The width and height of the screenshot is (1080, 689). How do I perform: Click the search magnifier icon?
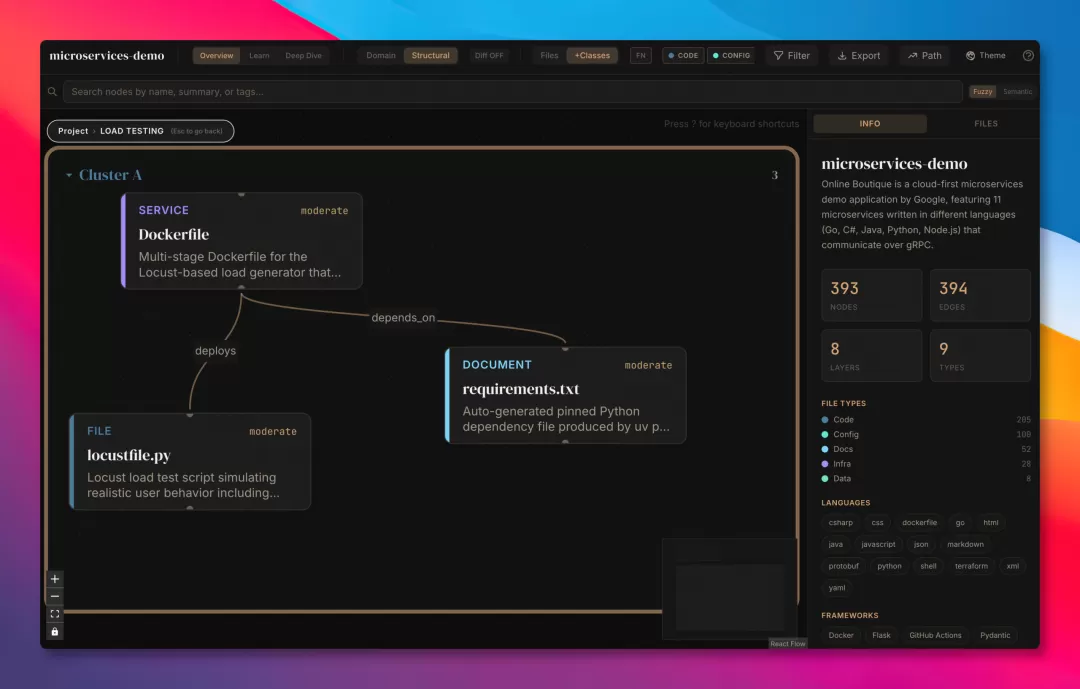click(x=52, y=92)
